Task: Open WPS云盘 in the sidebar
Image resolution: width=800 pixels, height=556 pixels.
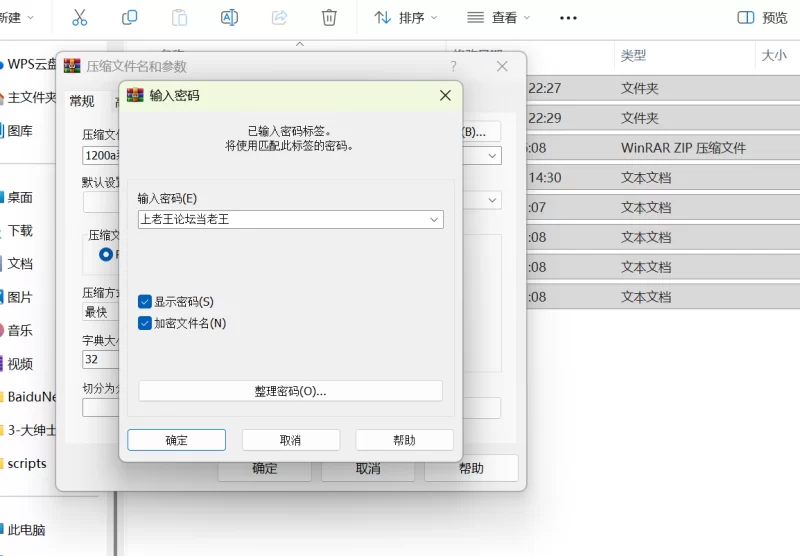Action: pos(30,64)
